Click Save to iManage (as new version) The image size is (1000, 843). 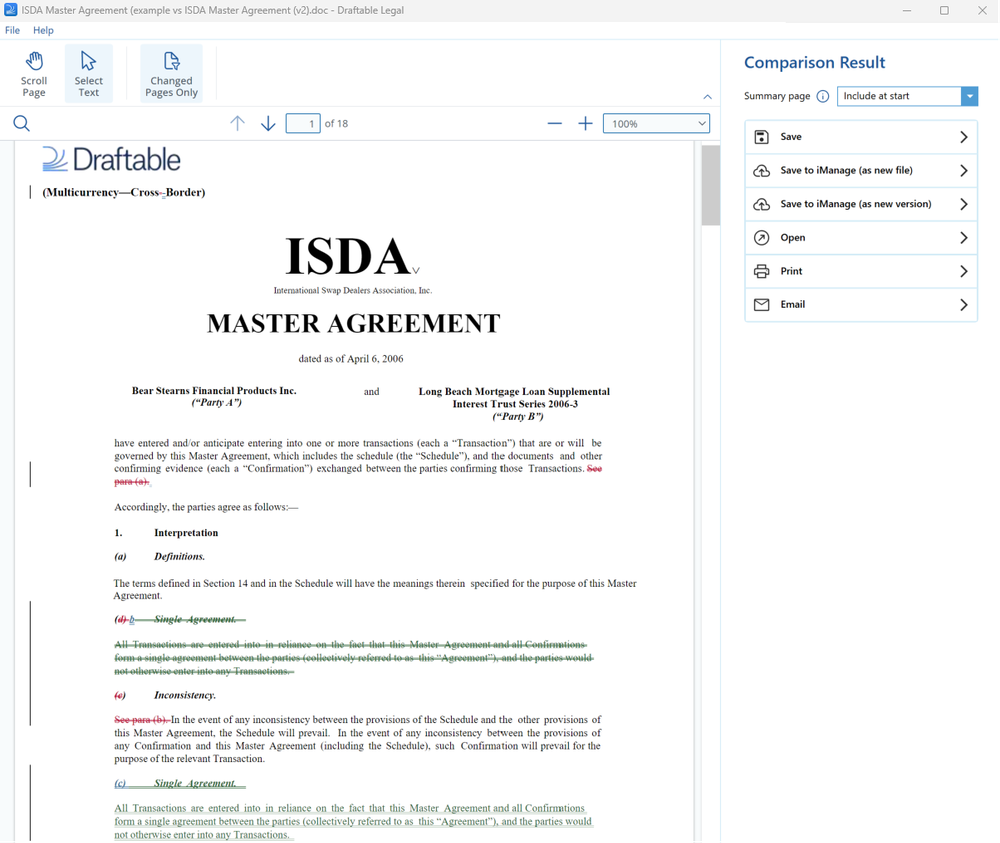pos(861,204)
